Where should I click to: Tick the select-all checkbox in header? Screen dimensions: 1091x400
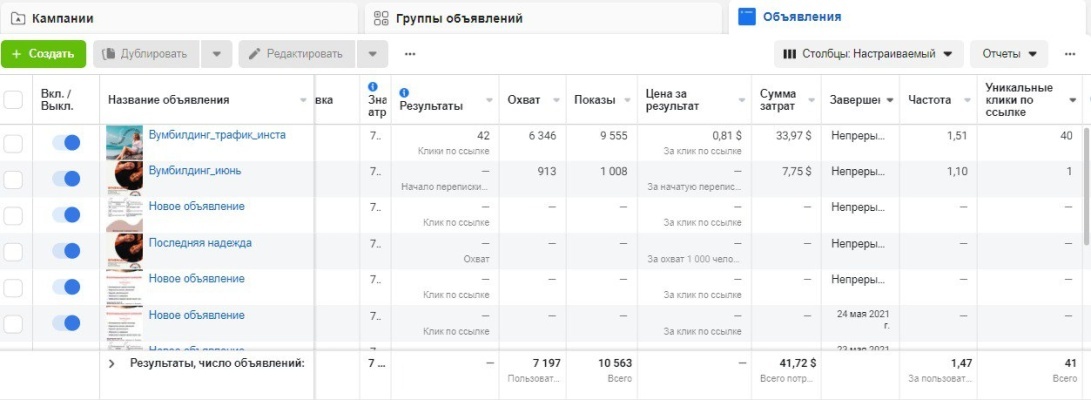(x=13, y=100)
